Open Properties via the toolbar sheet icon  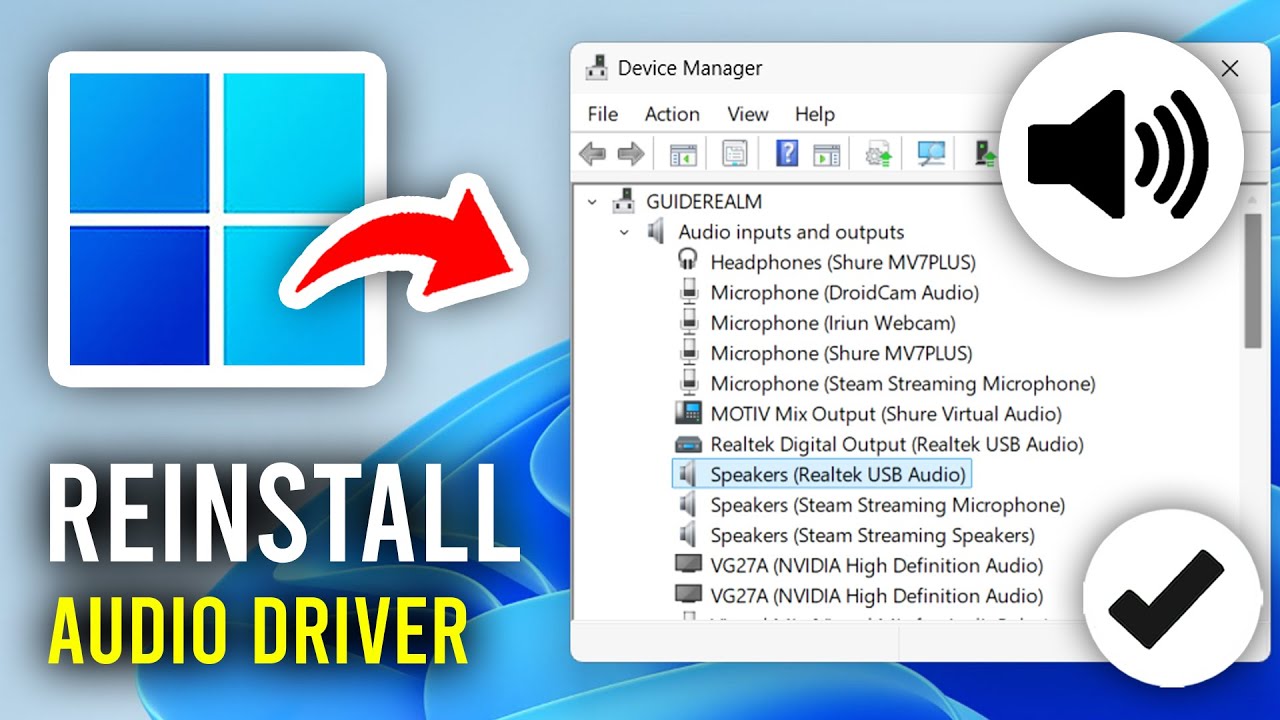point(735,154)
